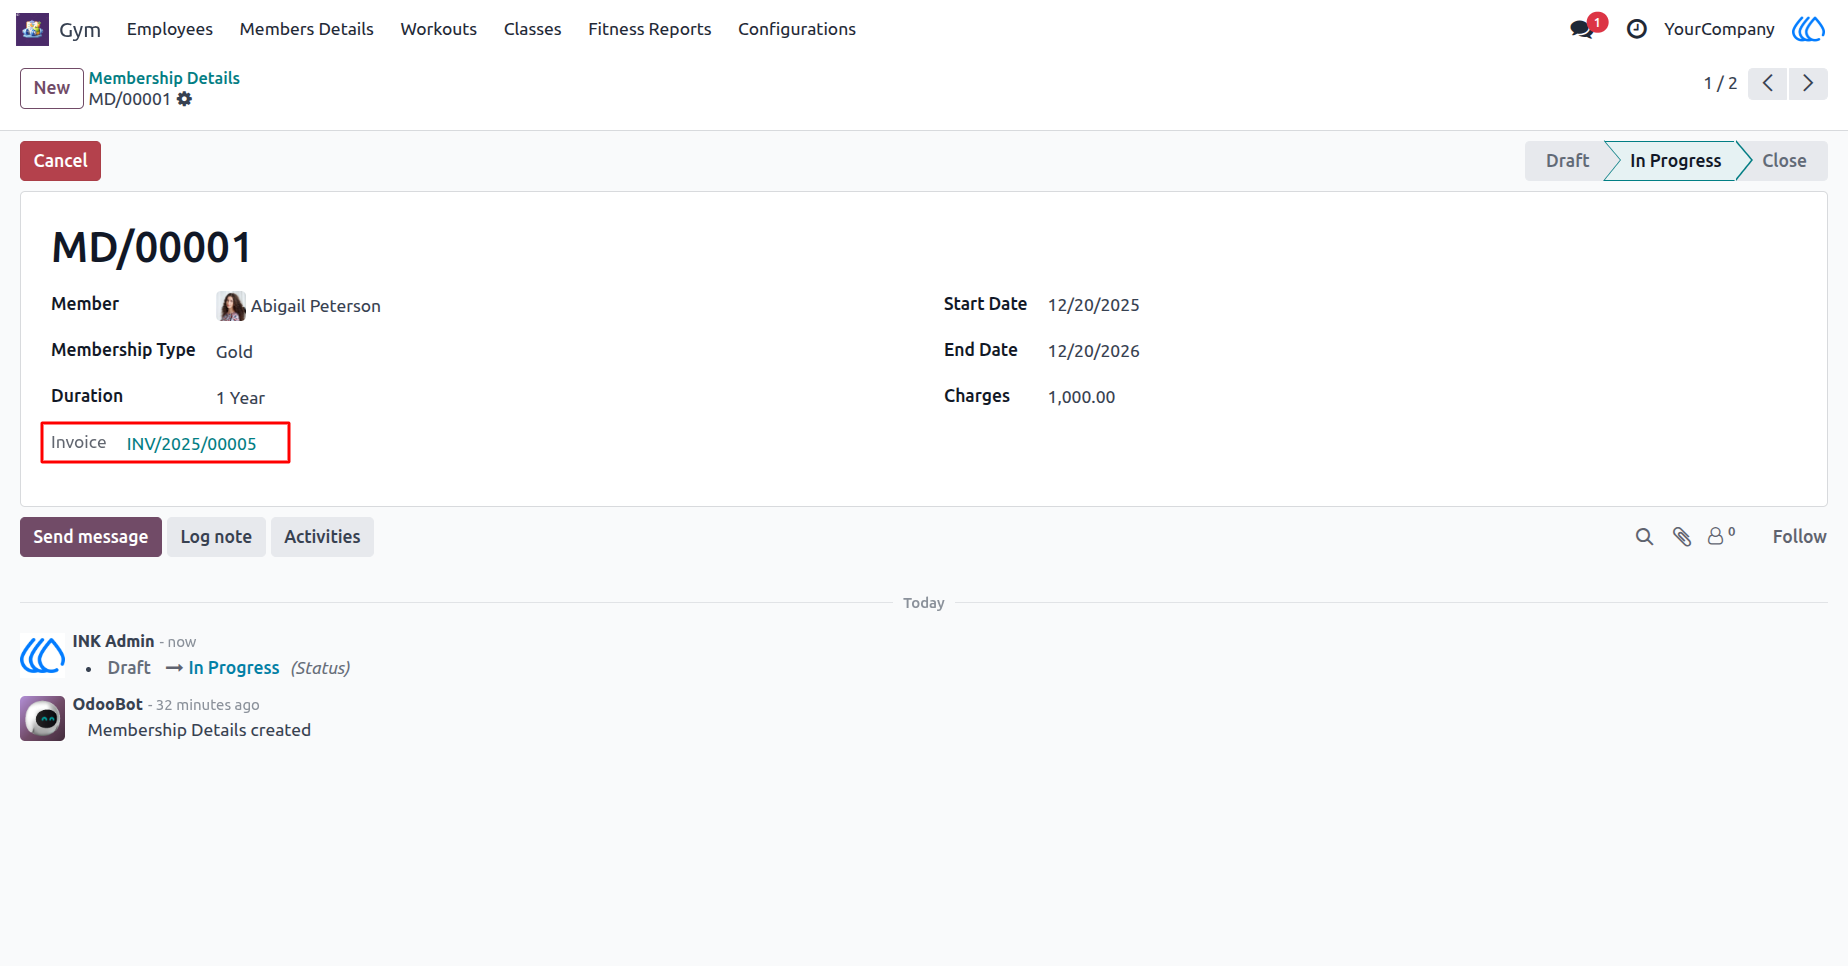Go to the next record arrow

(1808, 83)
